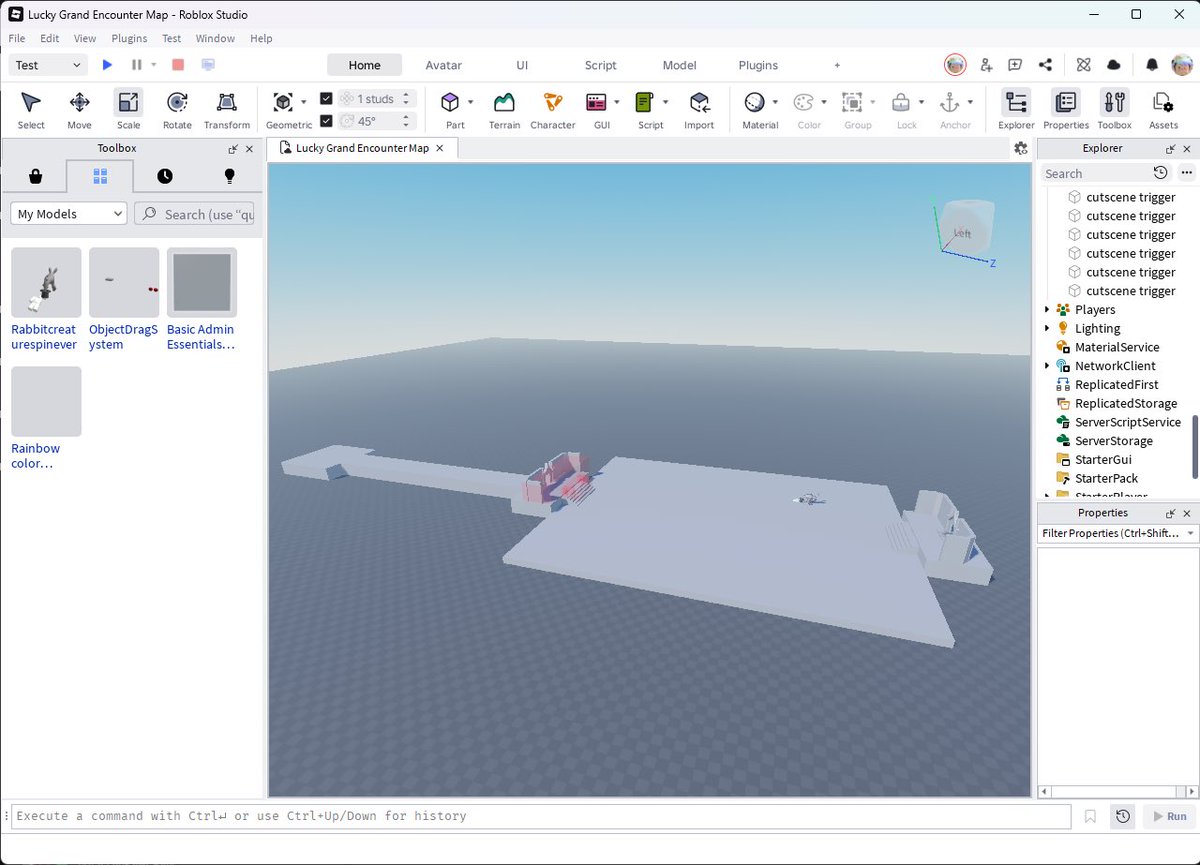Select Basic Admin Essentials model thumbnail

202,282
